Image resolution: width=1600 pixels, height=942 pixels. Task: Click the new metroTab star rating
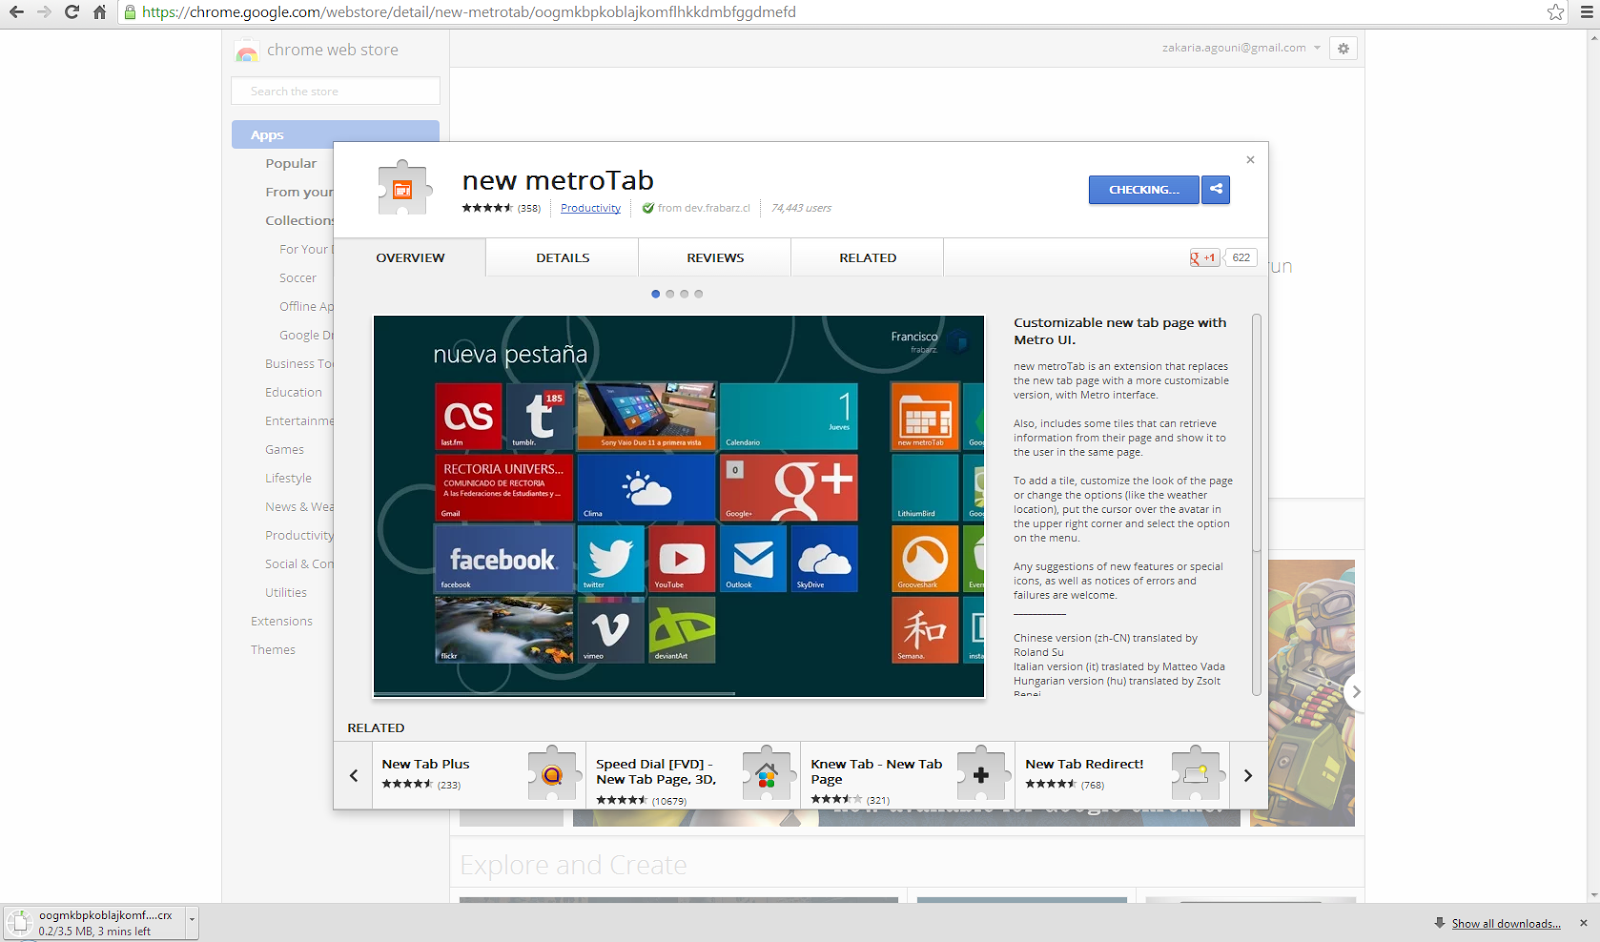coord(487,208)
